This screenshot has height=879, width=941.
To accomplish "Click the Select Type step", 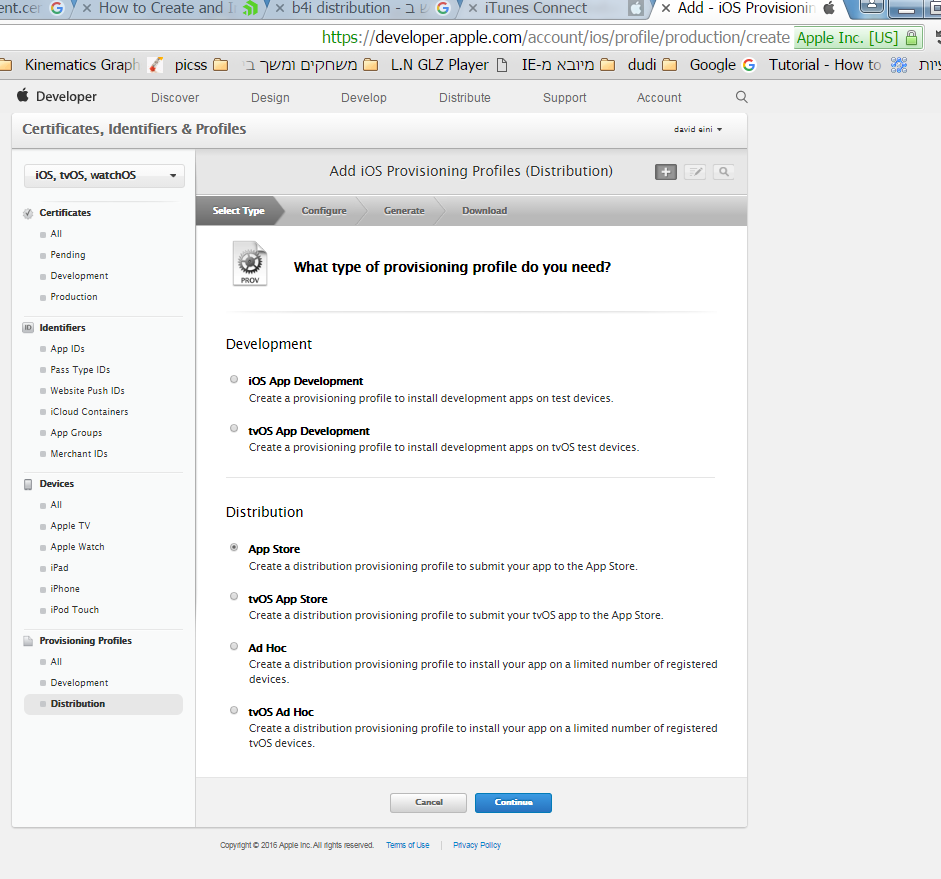I will tap(238, 211).
